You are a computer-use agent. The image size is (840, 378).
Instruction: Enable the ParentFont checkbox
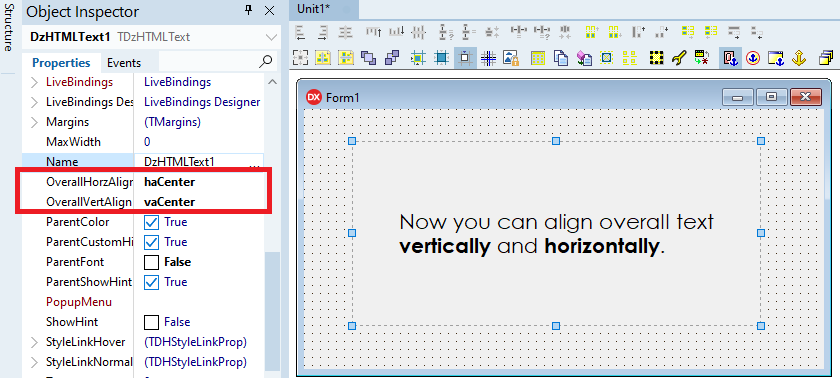[152, 262]
